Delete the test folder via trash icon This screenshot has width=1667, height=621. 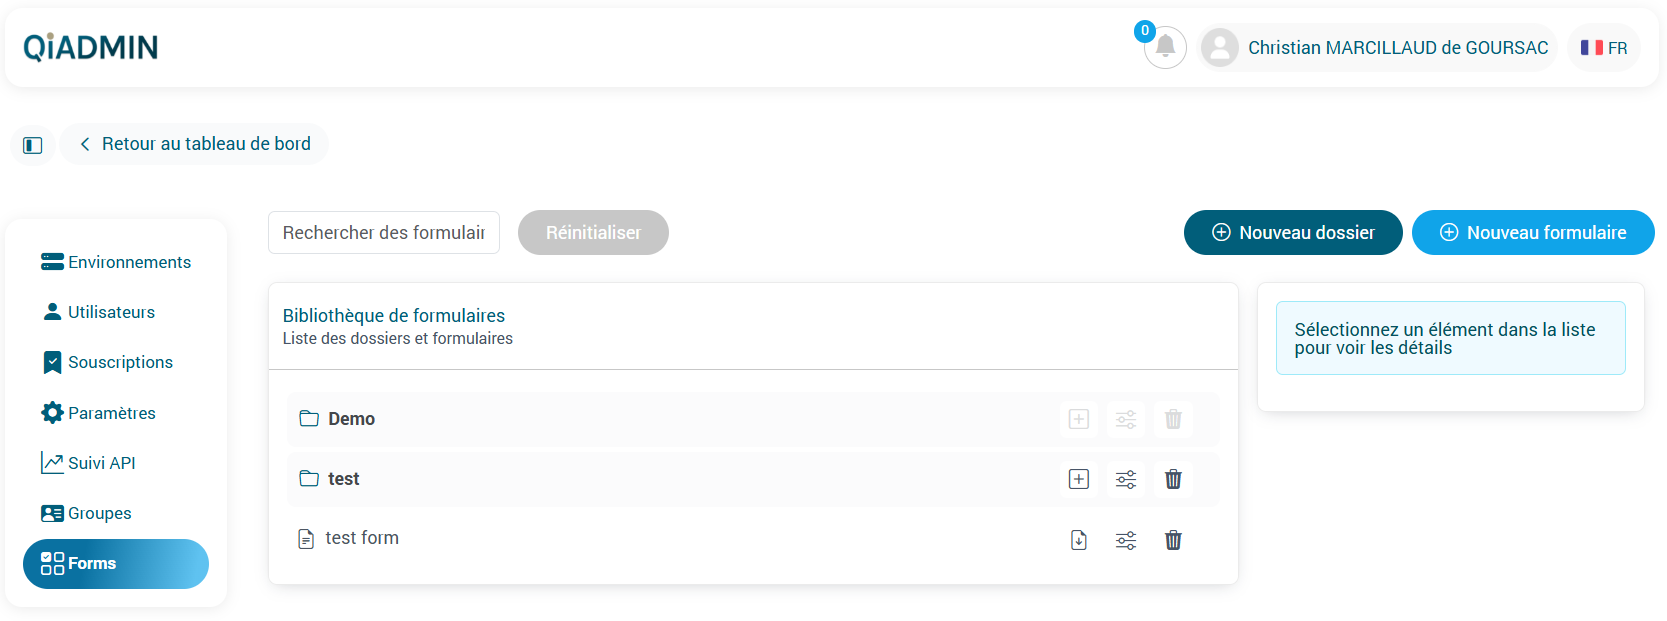[x=1173, y=479]
